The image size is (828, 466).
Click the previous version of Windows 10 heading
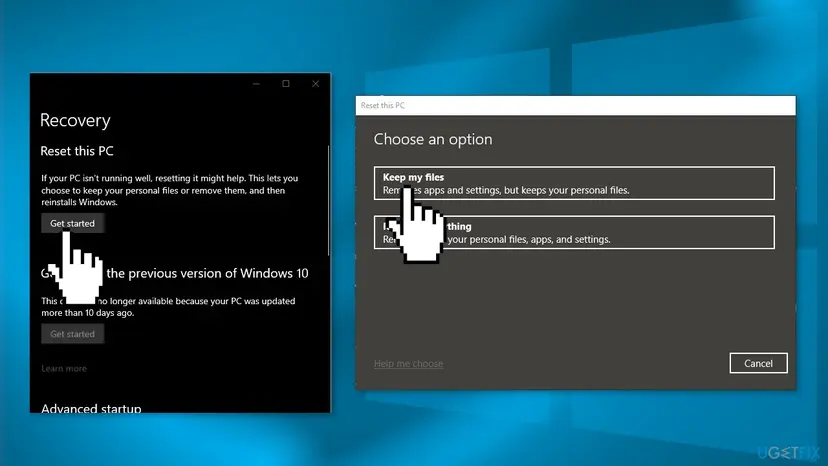(x=174, y=273)
